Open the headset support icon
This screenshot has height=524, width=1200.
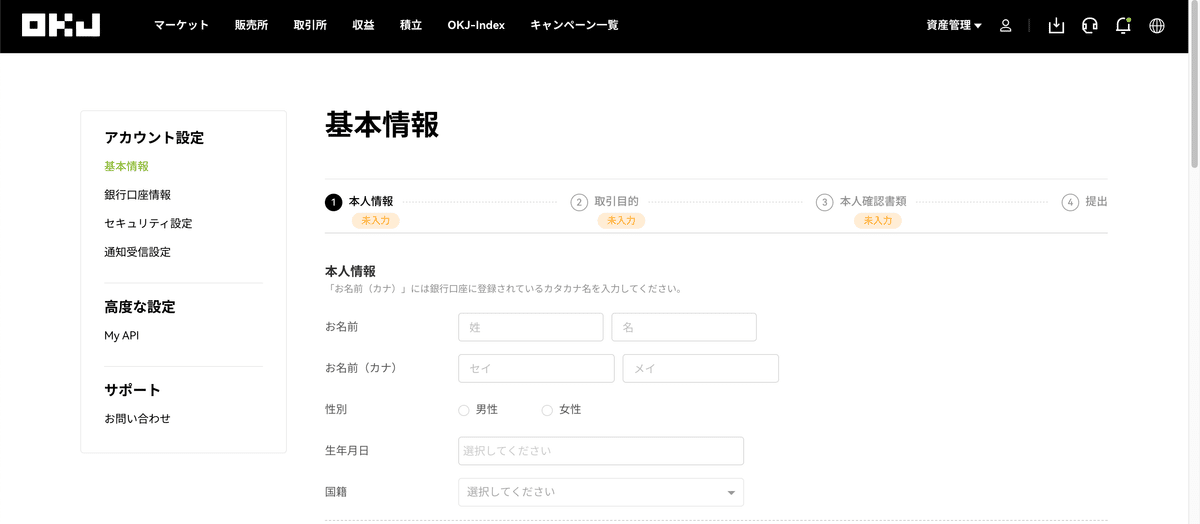point(1090,26)
